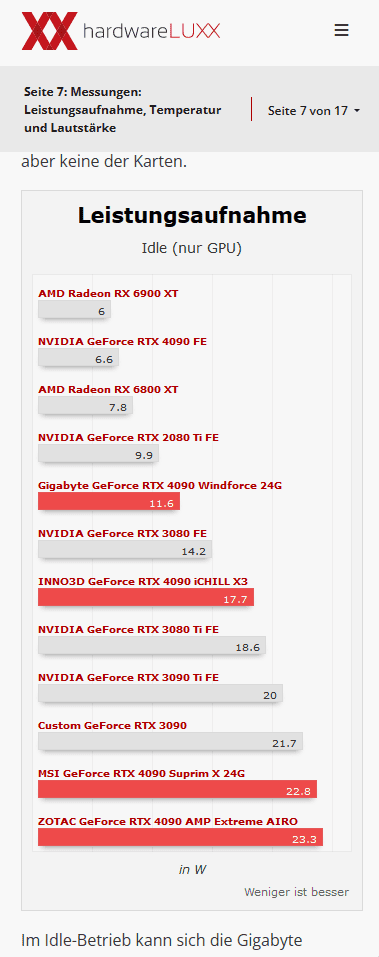Click the red MSI Suprim X bar showing 22.8
379x957 pixels.
coord(178,790)
